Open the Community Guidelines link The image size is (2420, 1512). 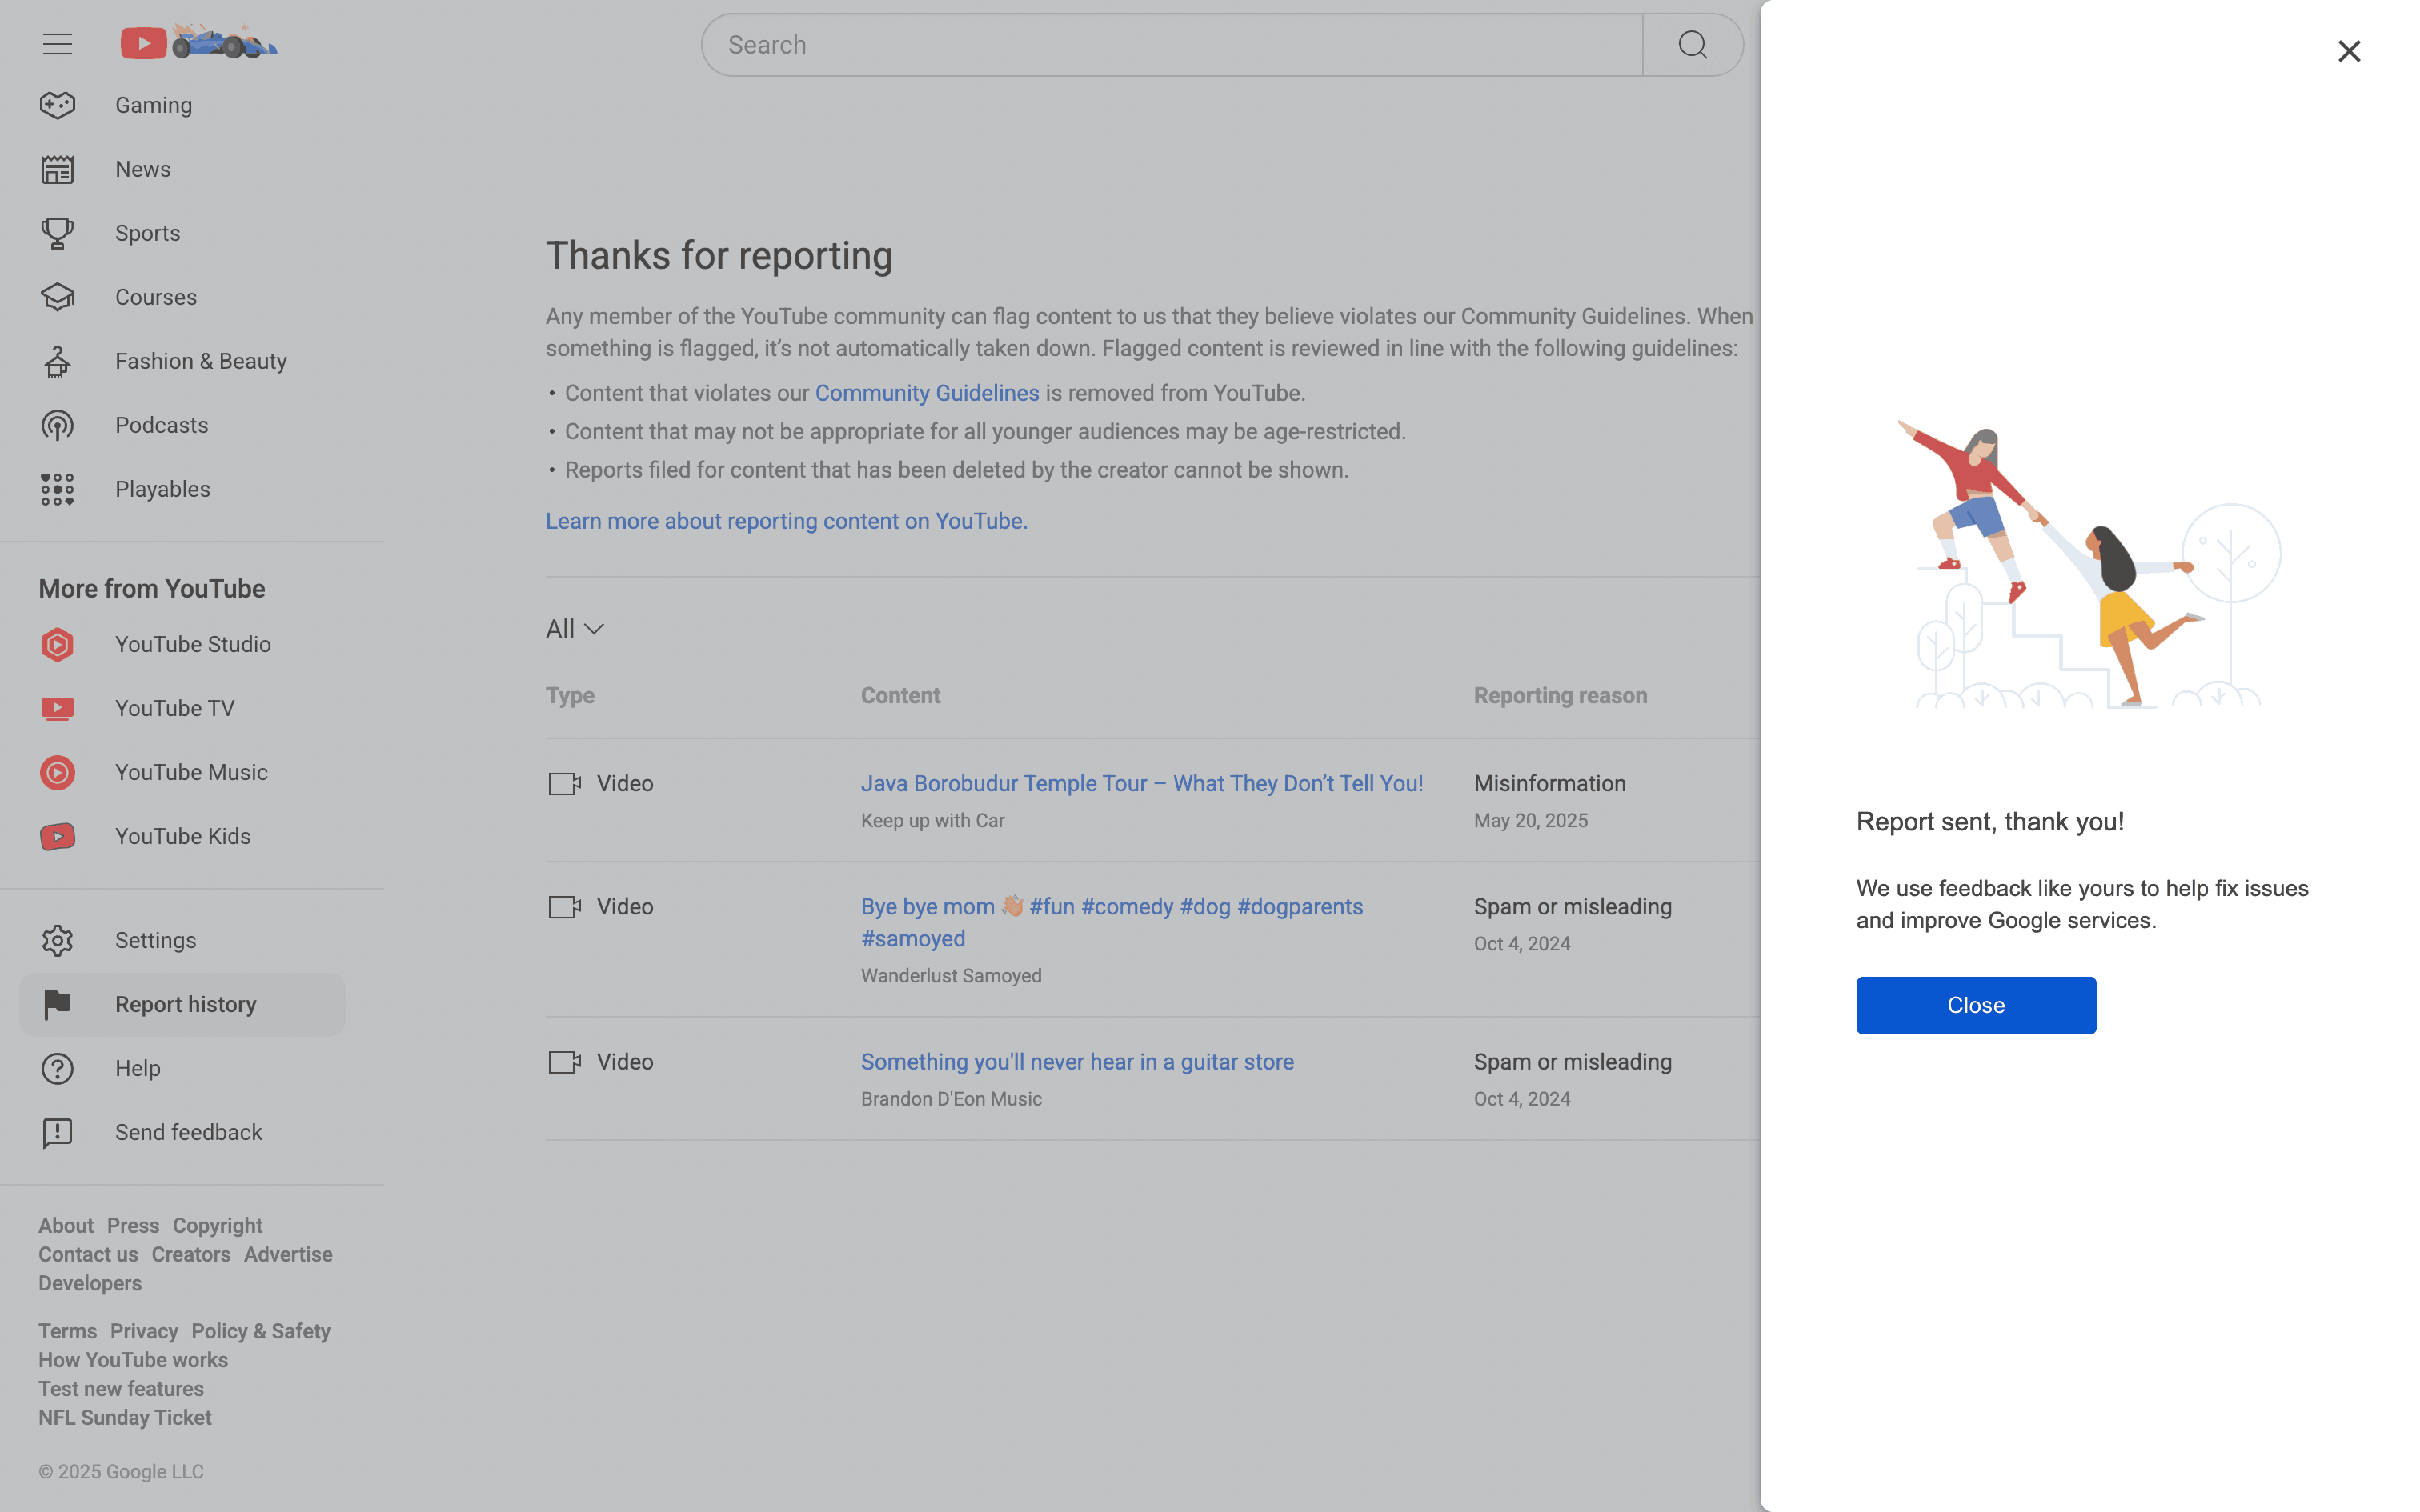click(x=927, y=393)
